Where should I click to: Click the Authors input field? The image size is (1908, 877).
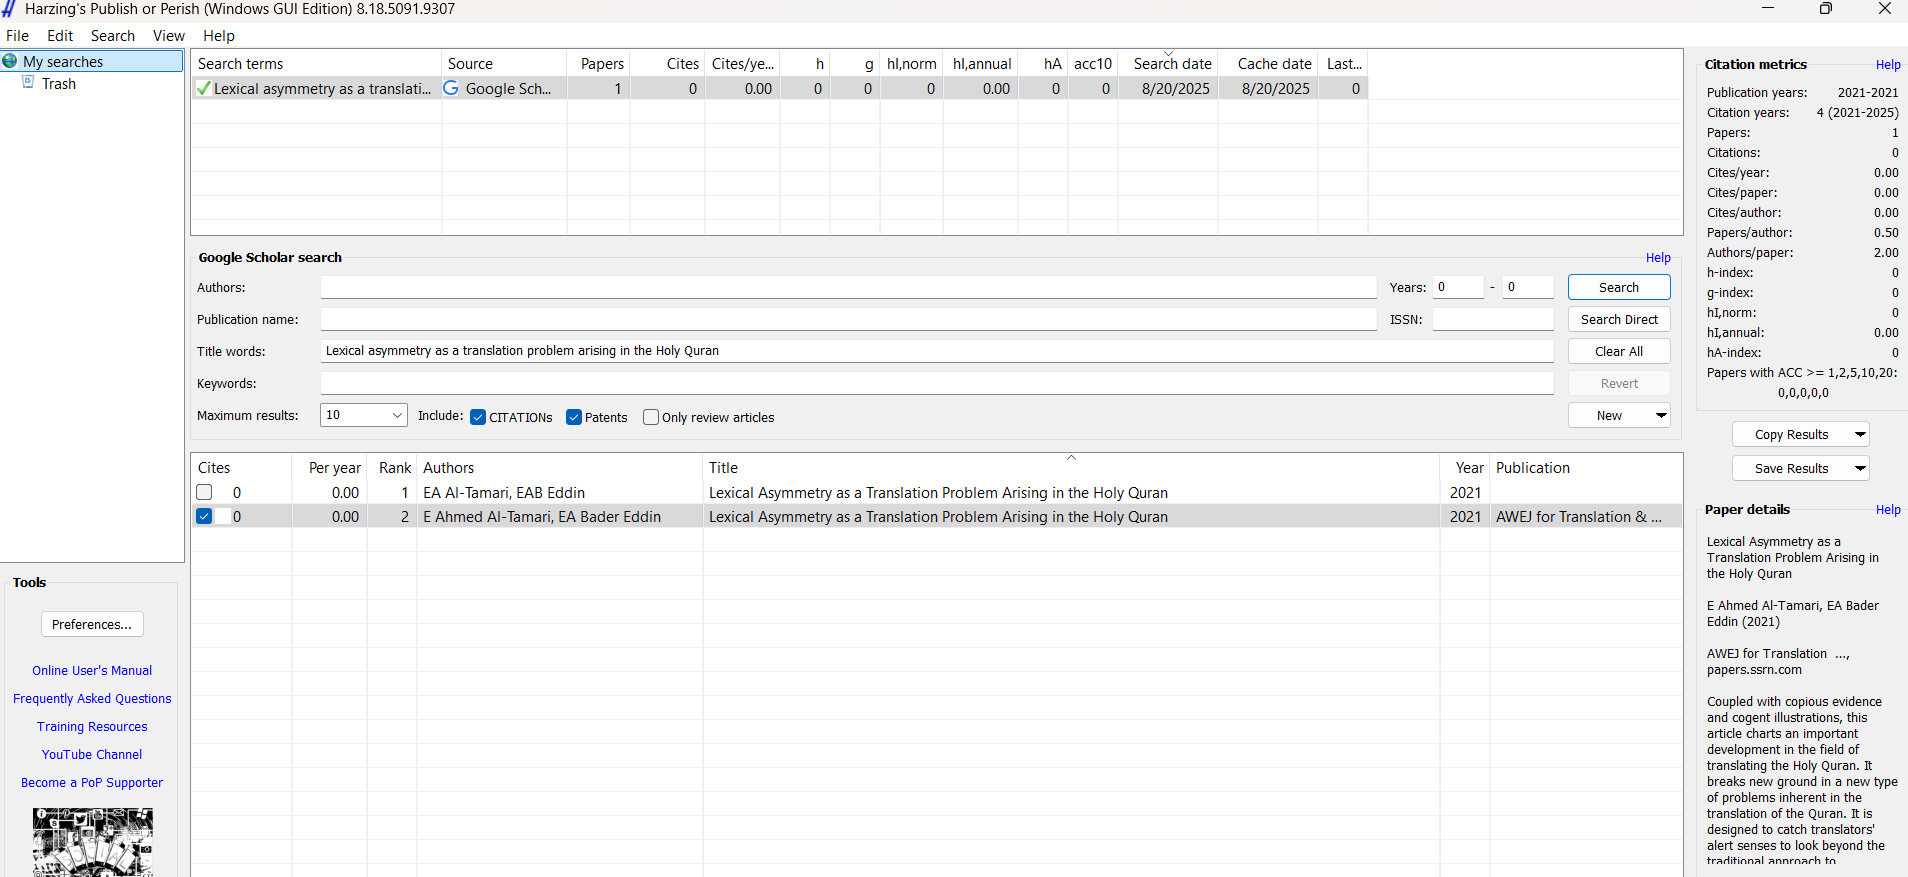click(x=848, y=288)
